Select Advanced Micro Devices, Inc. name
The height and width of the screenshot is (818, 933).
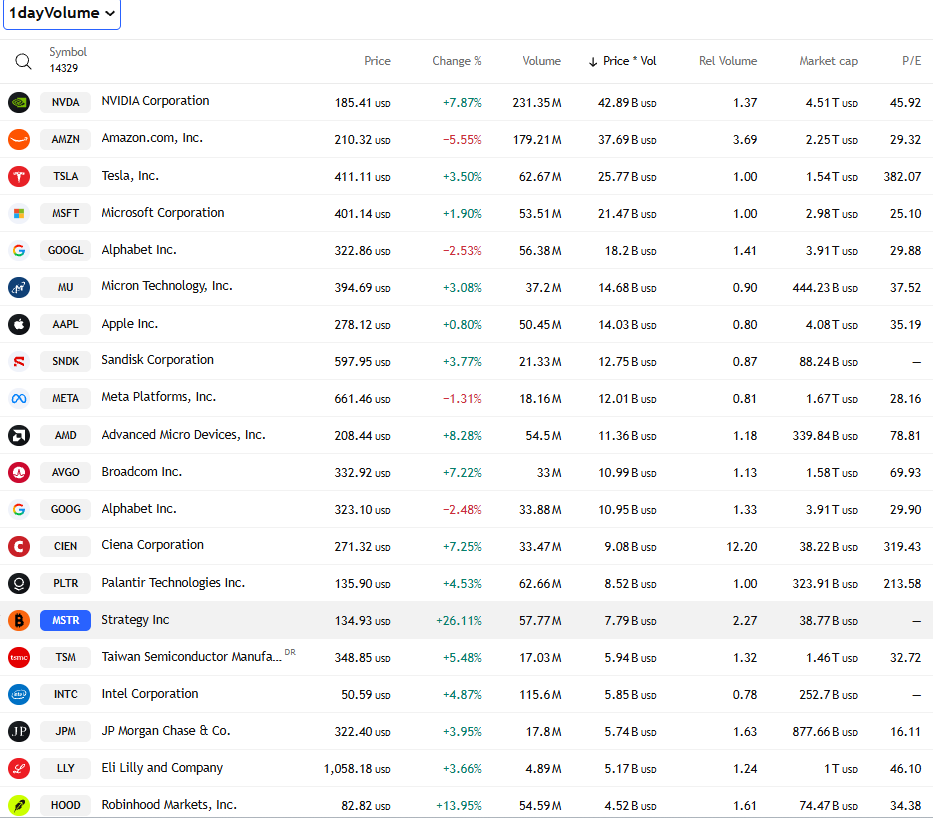point(183,435)
